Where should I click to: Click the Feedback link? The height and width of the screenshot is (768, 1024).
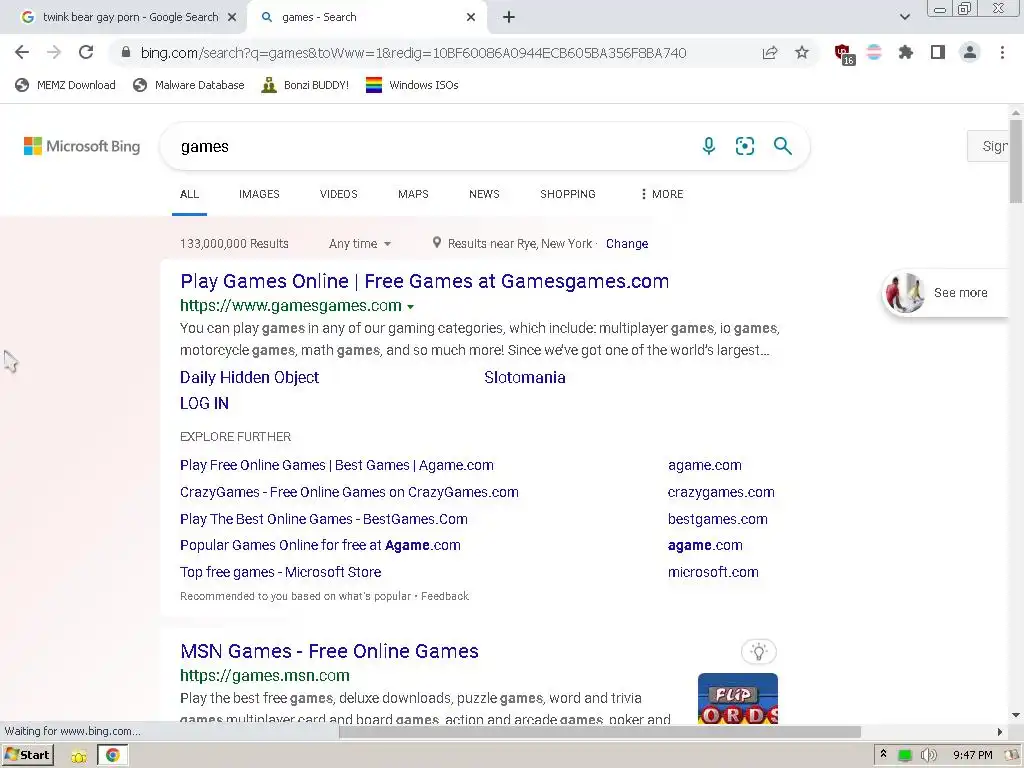pyautogui.click(x=445, y=596)
